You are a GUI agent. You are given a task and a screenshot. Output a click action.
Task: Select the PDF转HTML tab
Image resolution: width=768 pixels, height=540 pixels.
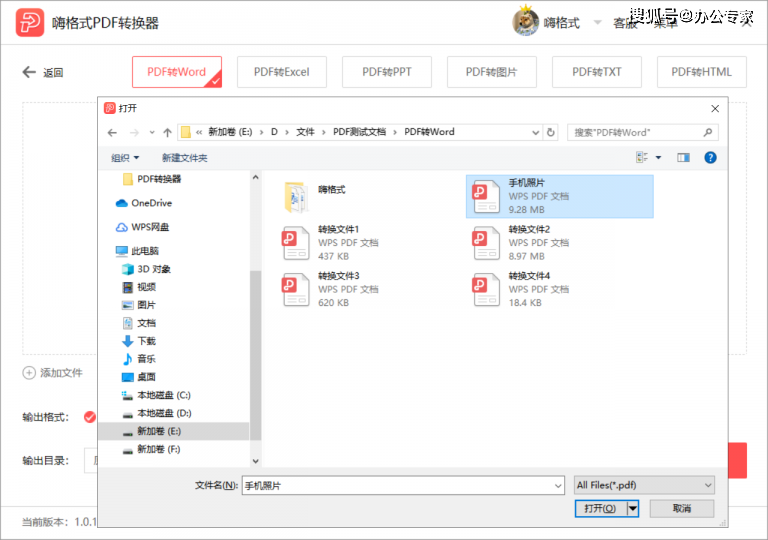(x=701, y=72)
